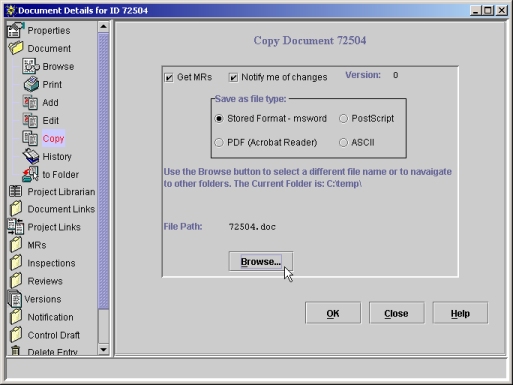Click the OK button

333,313
